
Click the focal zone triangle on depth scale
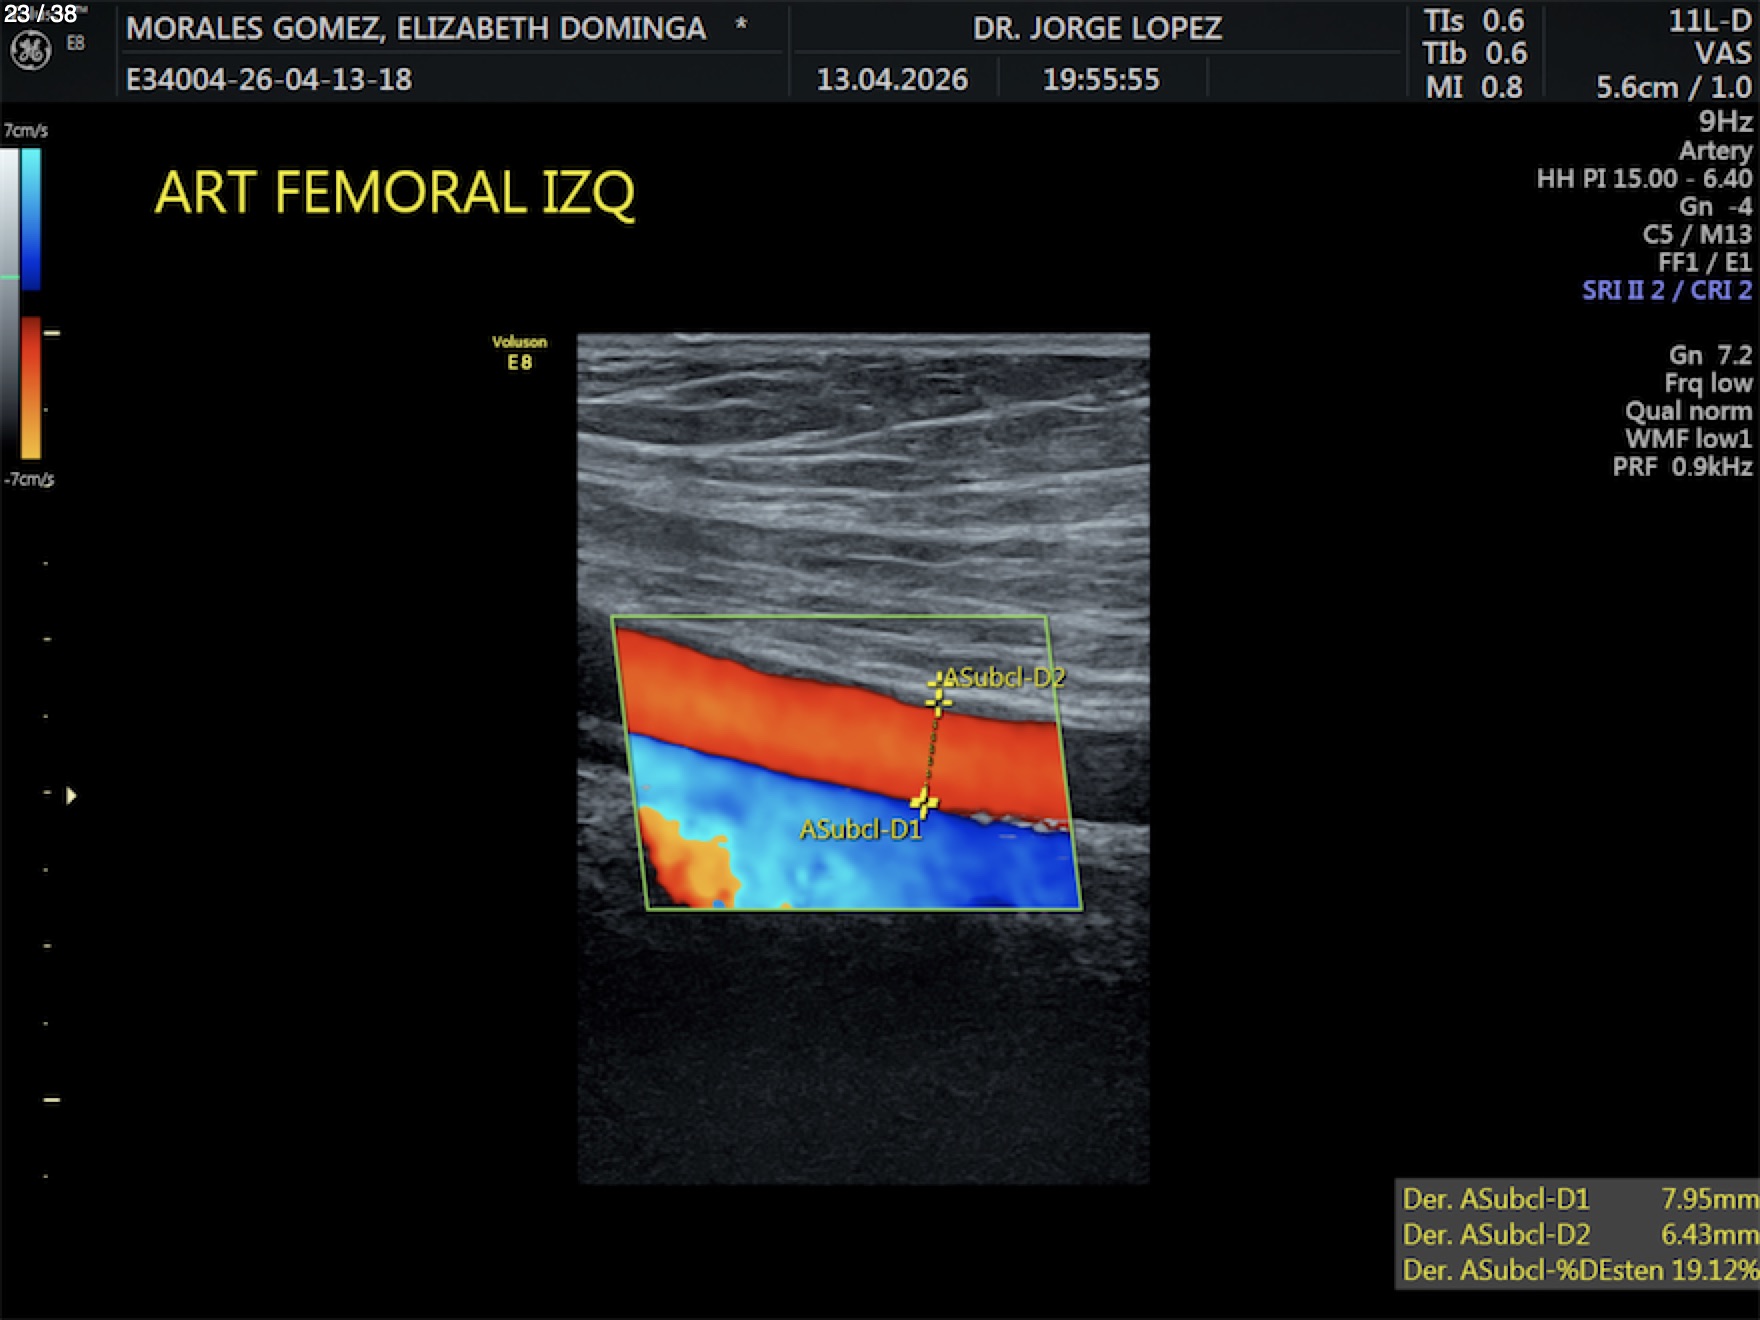(71, 796)
